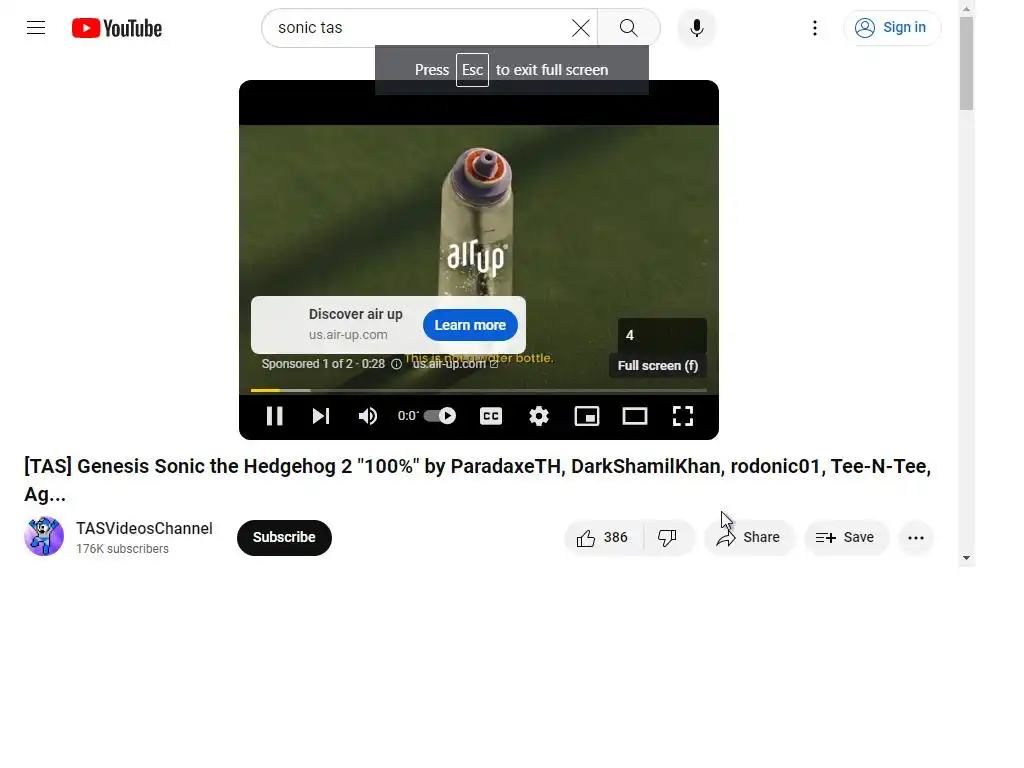Save video to playlist
The image size is (1024, 768).
click(x=845, y=537)
